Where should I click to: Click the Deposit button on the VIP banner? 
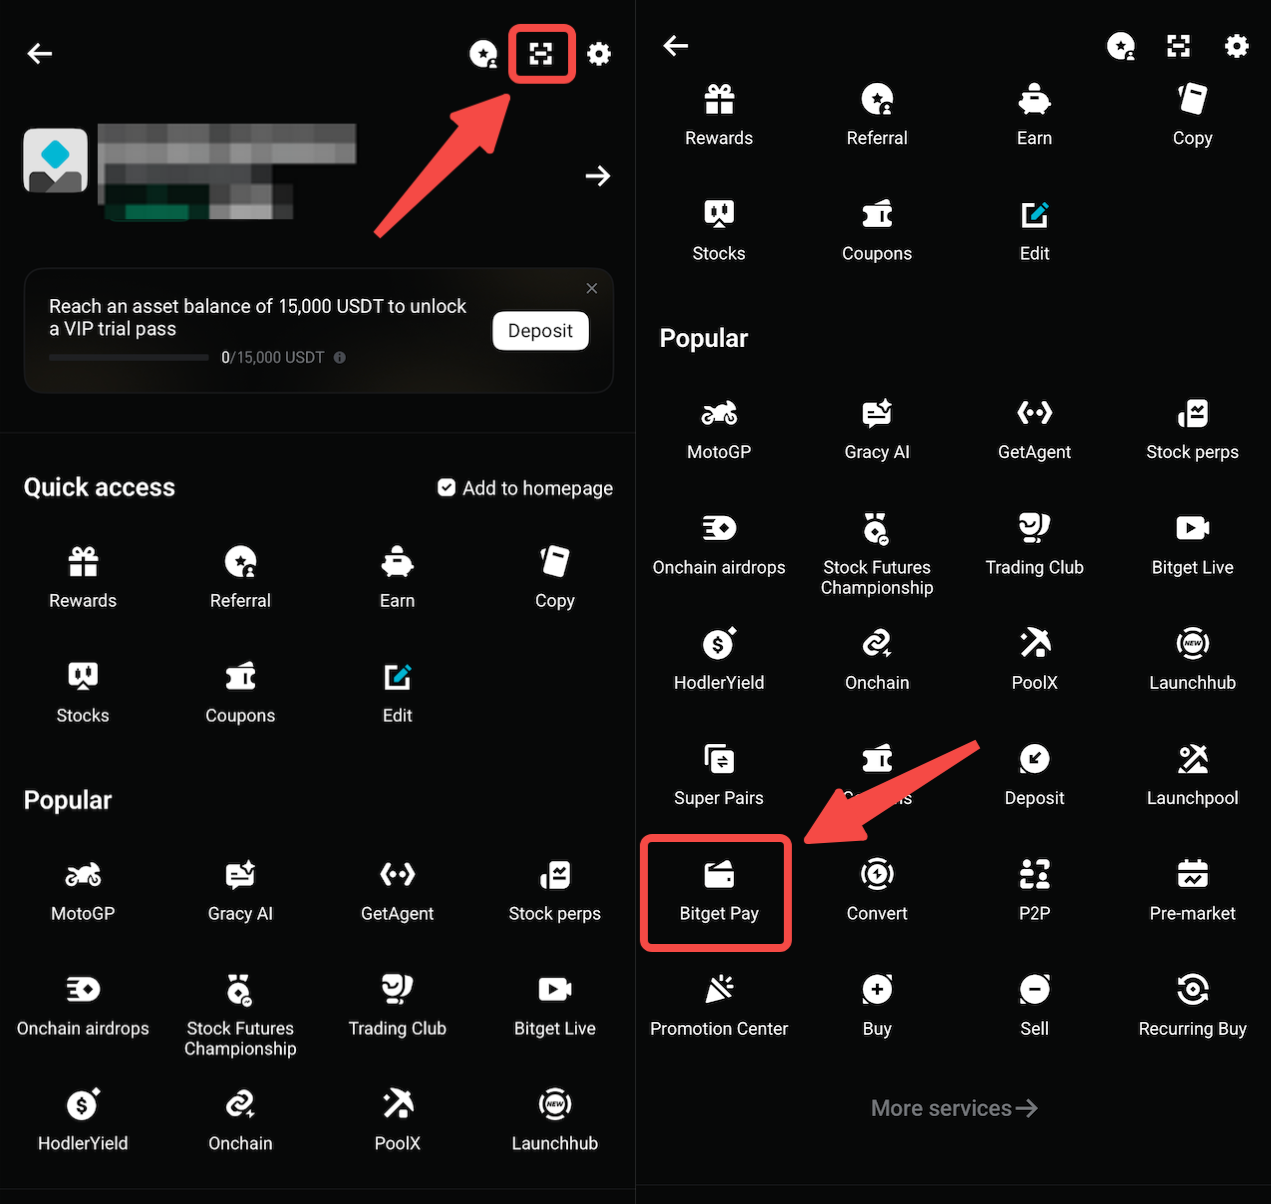[540, 330]
